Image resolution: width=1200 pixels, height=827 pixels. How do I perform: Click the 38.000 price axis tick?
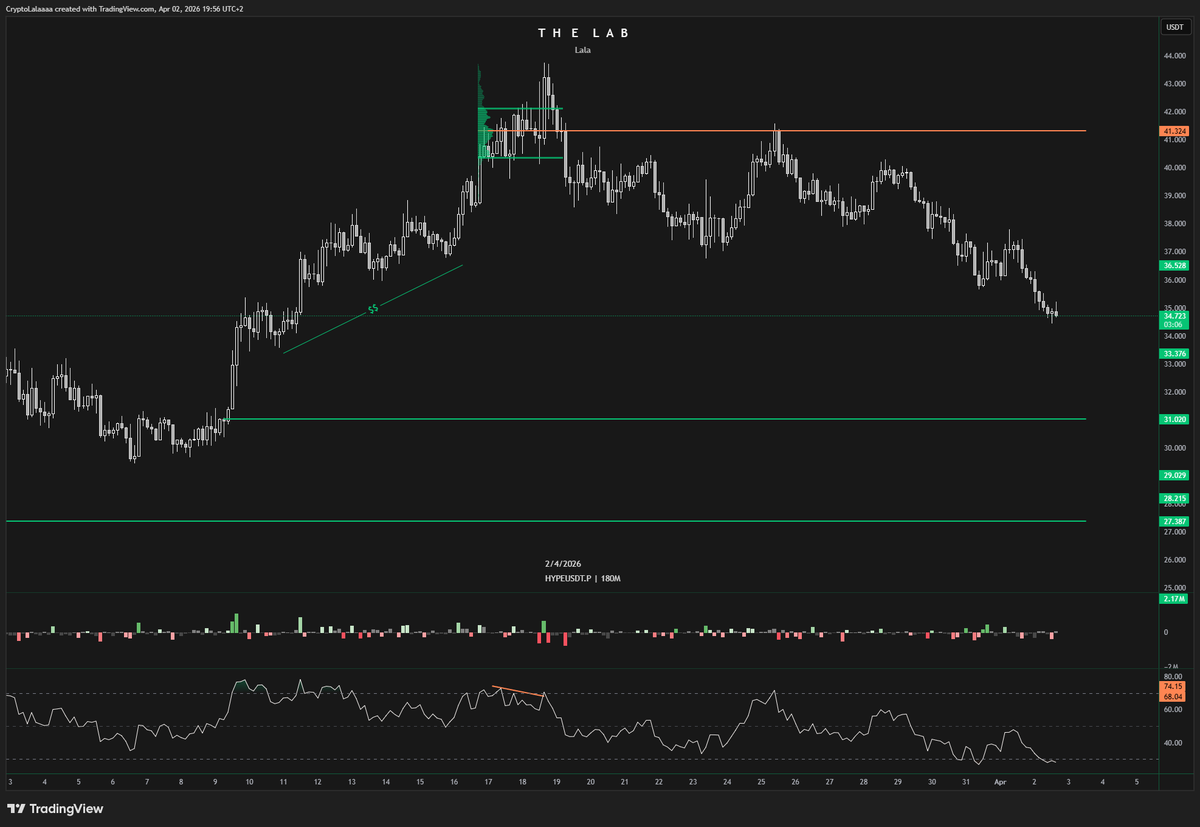pos(1174,224)
